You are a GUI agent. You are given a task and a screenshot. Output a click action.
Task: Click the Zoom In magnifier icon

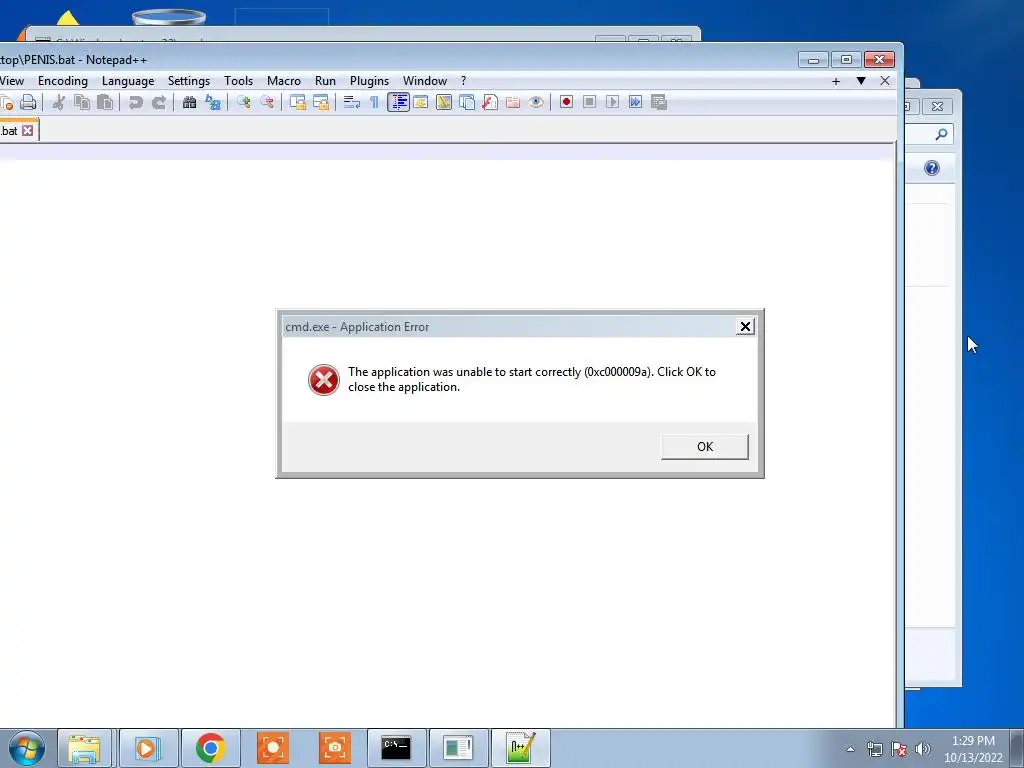(244, 103)
